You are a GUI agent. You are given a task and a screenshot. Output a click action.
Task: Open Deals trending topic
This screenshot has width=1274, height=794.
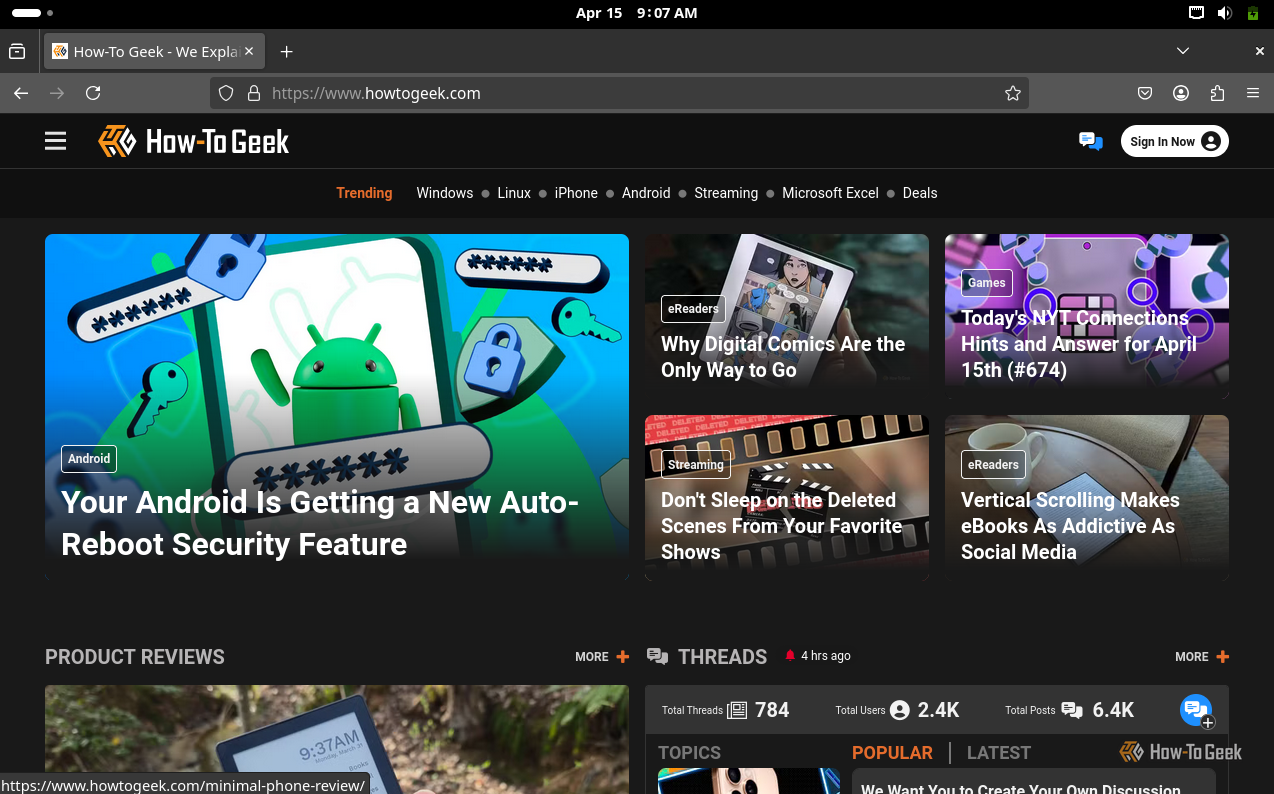pyautogui.click(x=920, y=193)
